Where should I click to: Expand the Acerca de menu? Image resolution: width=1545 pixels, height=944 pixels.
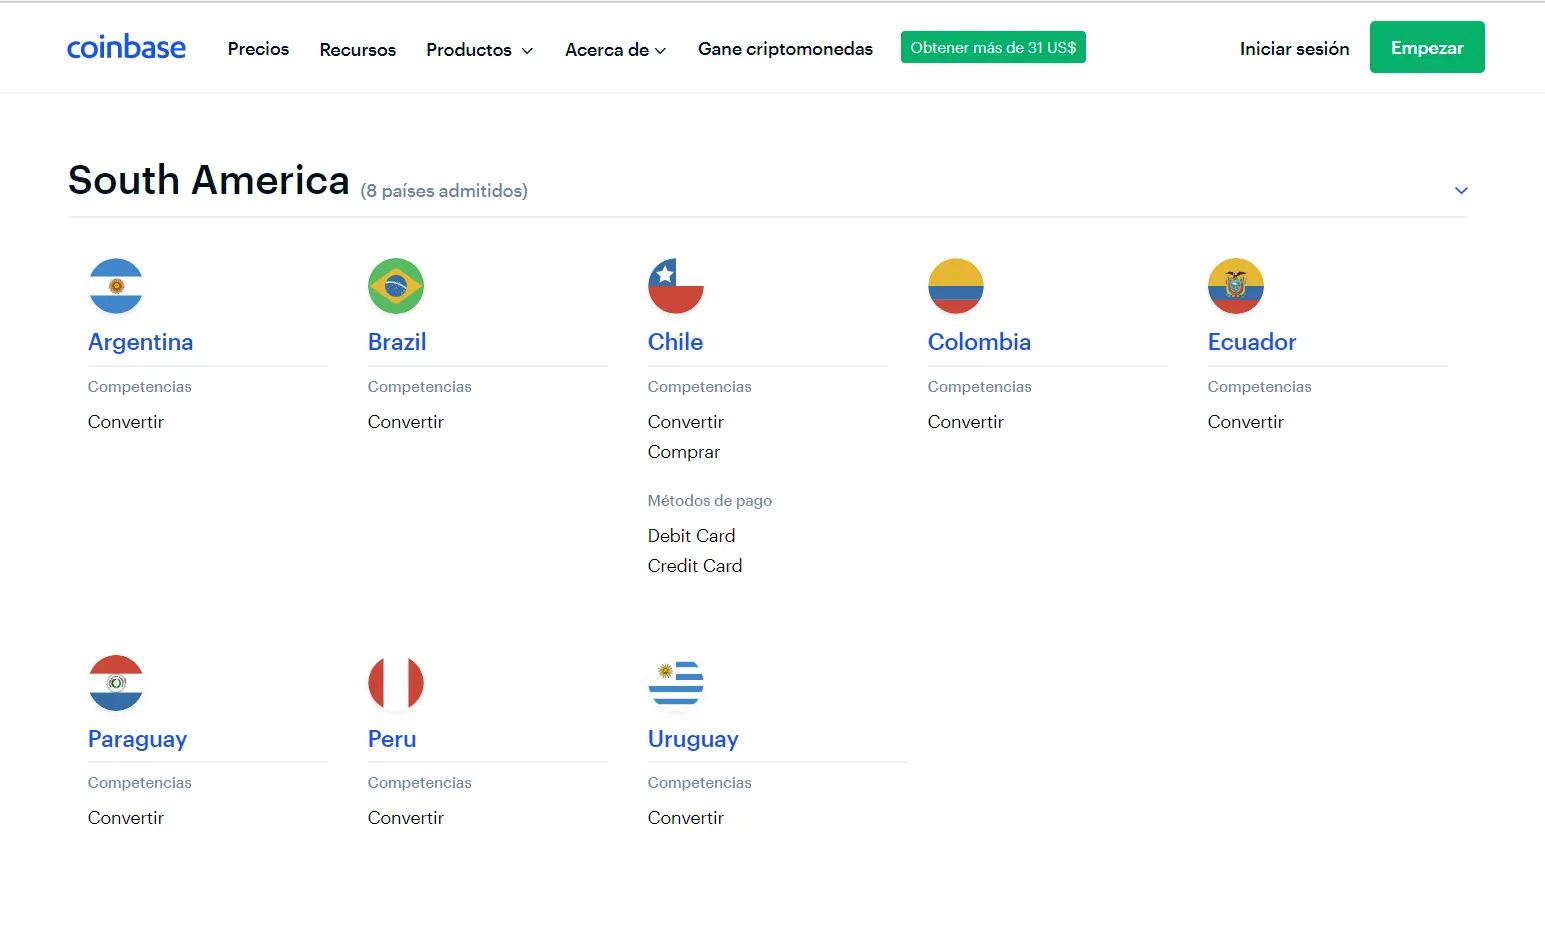pyautogui.click(x=614, y=49)
